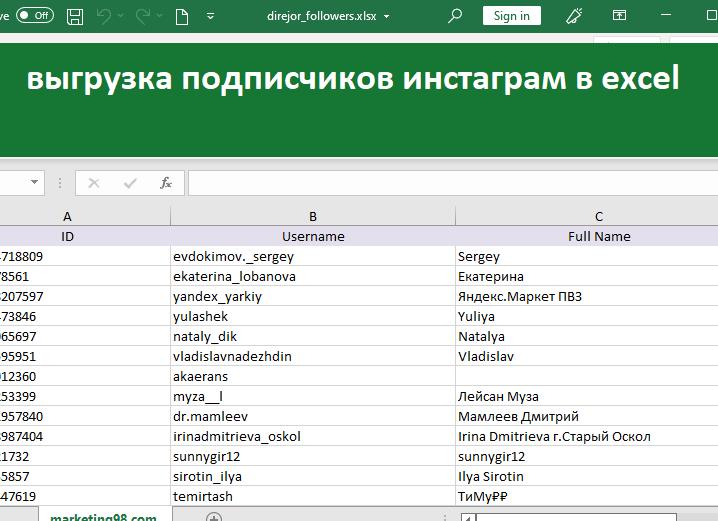Open search with the magnifier icon
Image resolution: width=718 pixels, height=521 pixels.
click(x=455, y=16)
